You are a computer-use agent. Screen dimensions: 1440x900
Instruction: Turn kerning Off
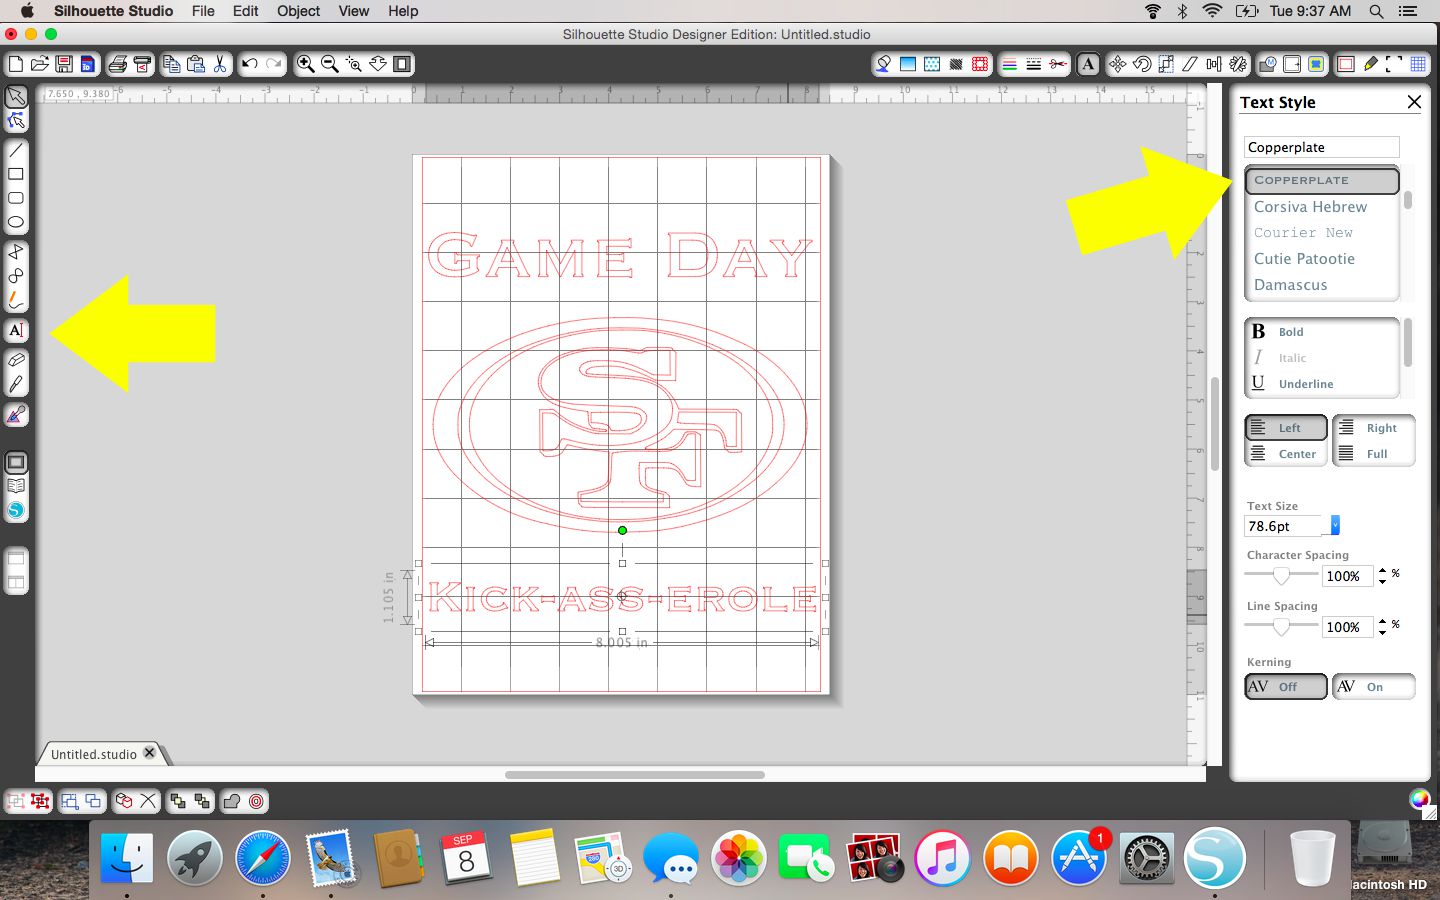pyautogui.click(x=1286, y=687)
